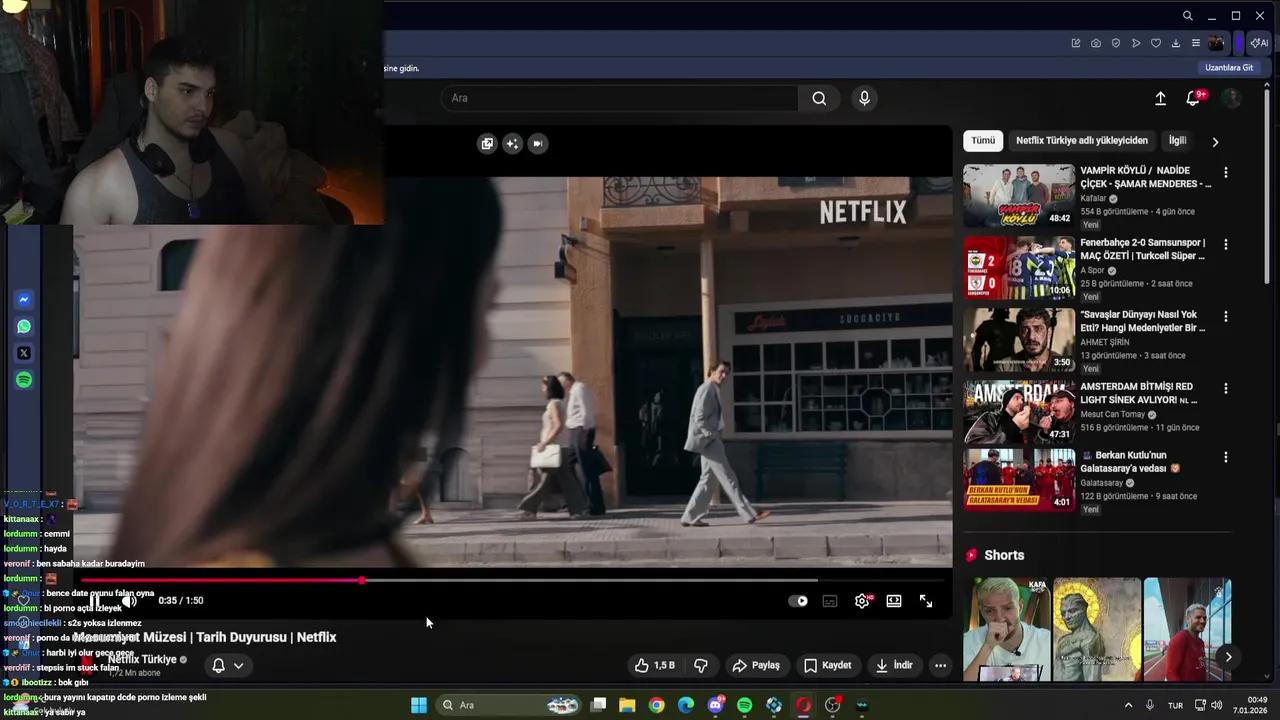Click the page edit icon in address bar
1280x720 pixels.
[x=1076, y=43]
